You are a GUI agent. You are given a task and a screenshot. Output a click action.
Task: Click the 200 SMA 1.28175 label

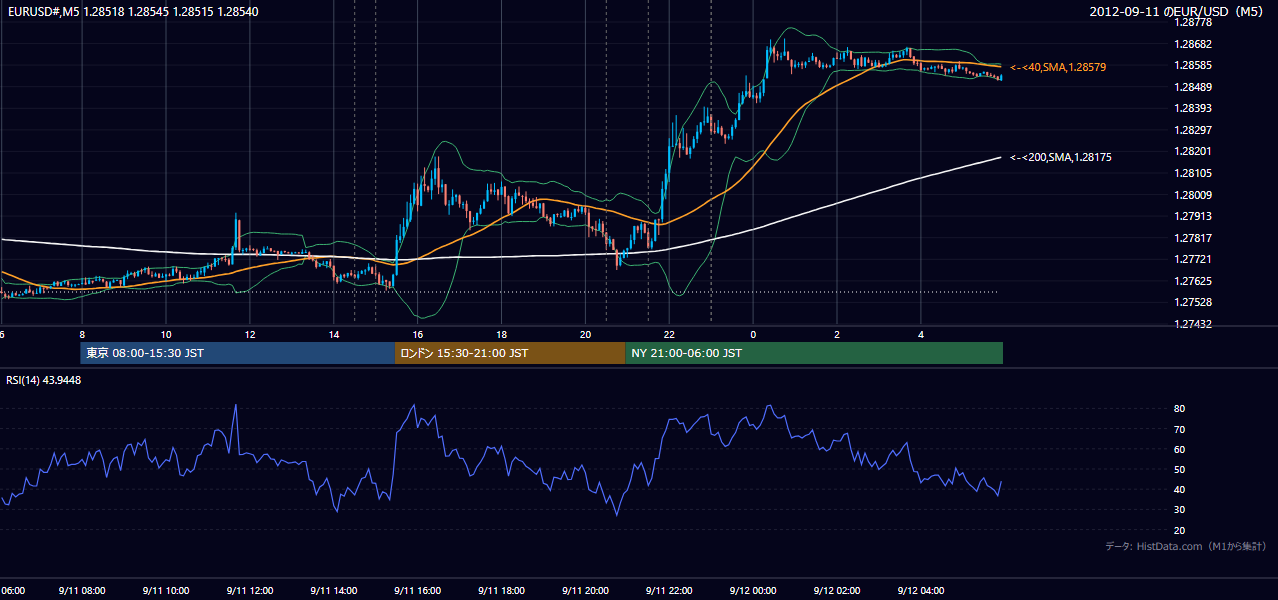(1061, 157)
